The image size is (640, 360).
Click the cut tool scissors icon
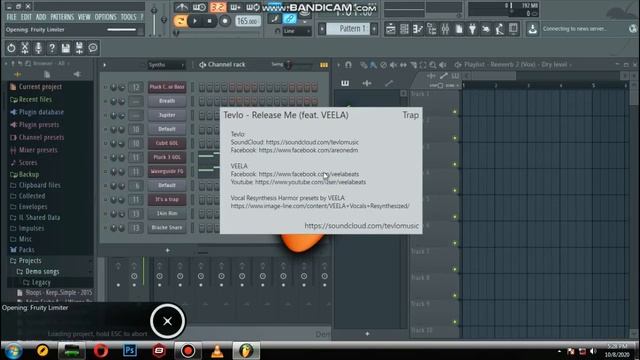25,48
